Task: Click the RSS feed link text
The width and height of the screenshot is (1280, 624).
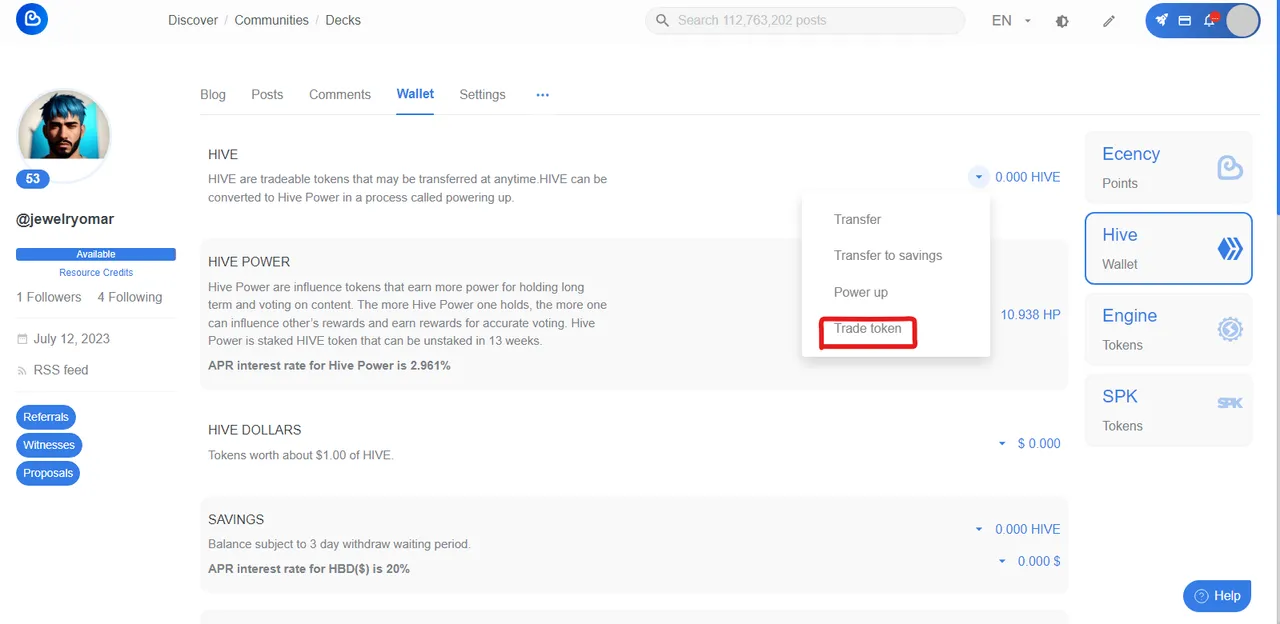Action: (61, 370)
